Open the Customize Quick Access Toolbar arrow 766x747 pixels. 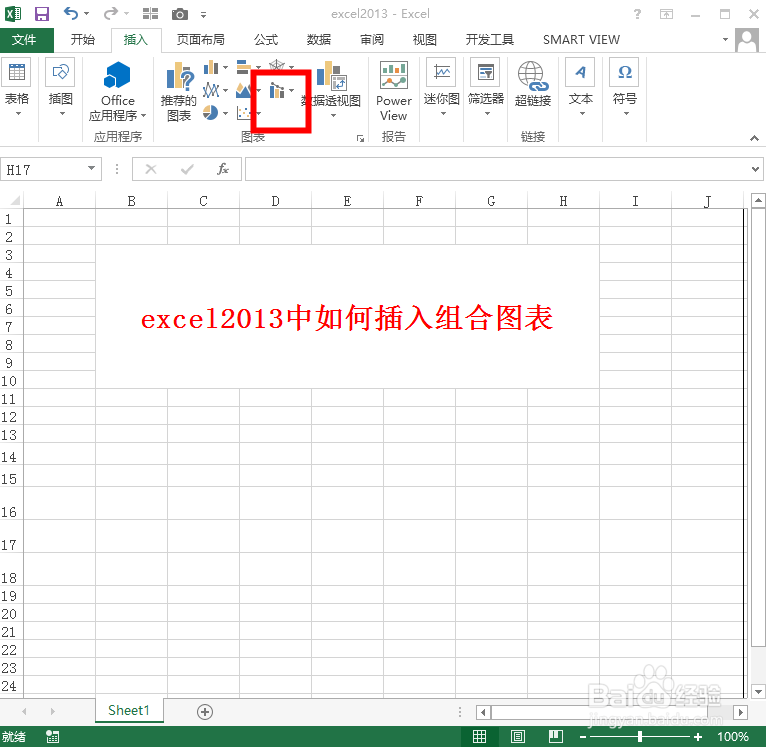(x=203, y=15)
